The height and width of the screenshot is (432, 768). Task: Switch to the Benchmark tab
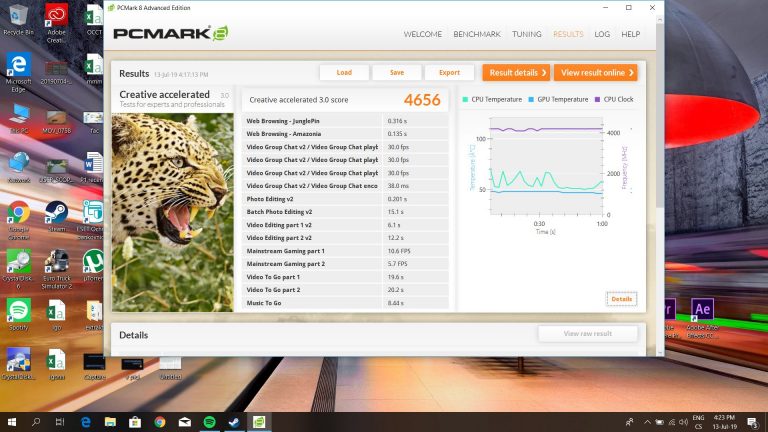click(477, 34)
